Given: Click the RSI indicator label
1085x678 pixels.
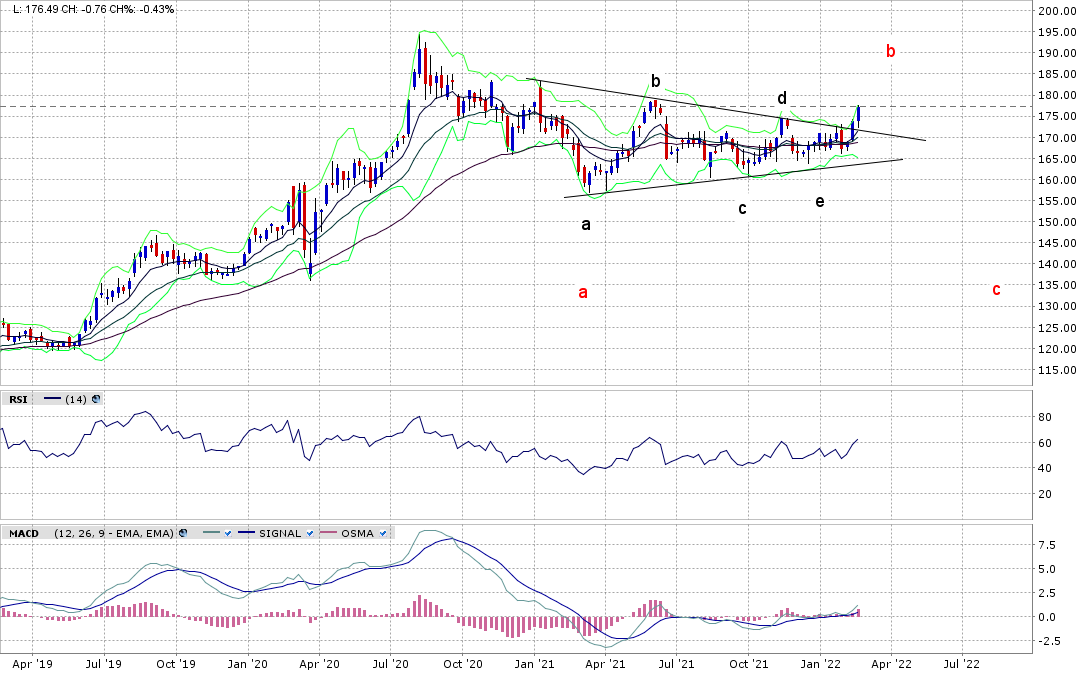Looking at the screenshot, I should 19,399.
